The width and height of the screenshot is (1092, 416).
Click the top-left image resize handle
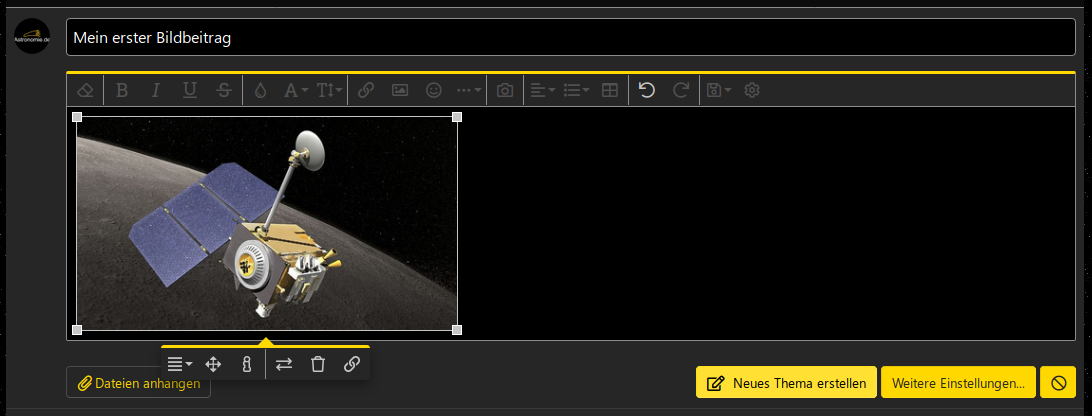[x=77, y=116]
